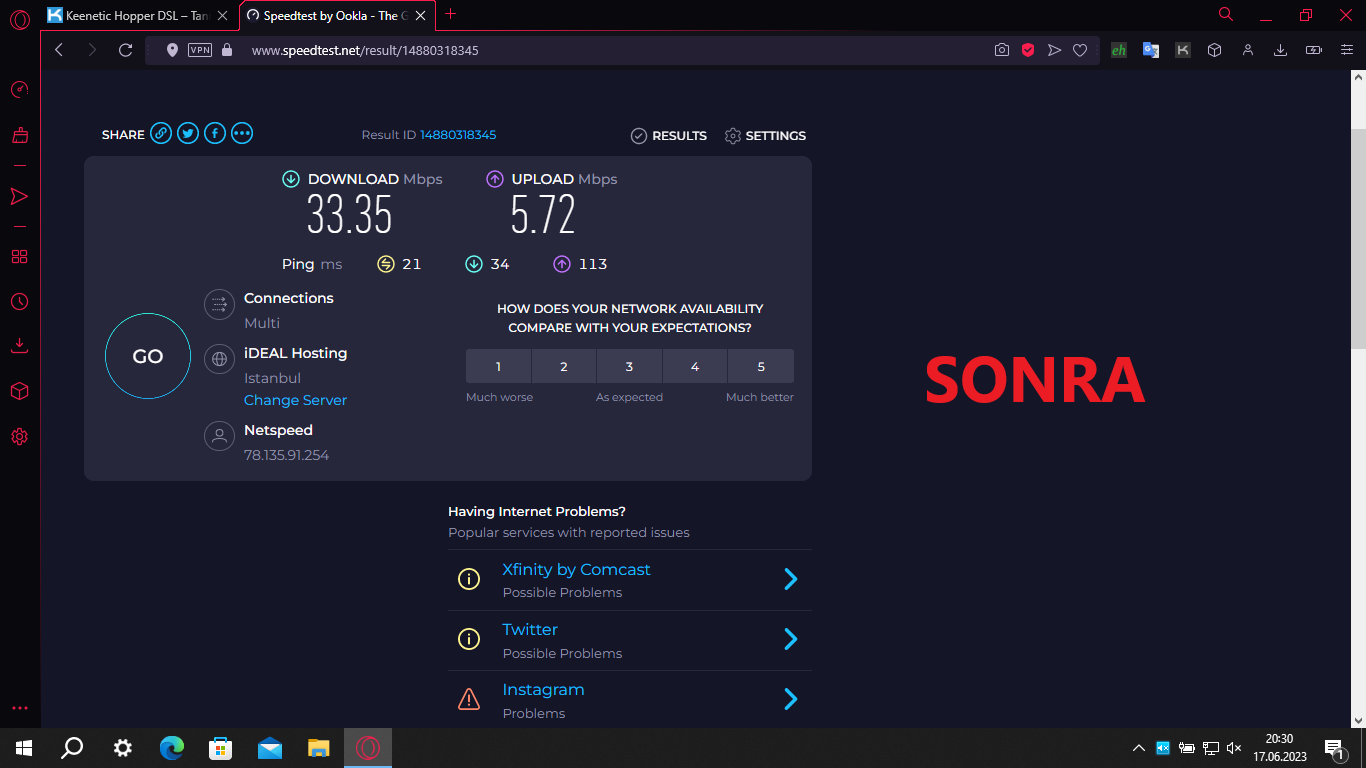The width and height of the screenshot is (1366, 768).
Task: Open Microsoft Edge from the taskbar
Action: pos(172,747)
